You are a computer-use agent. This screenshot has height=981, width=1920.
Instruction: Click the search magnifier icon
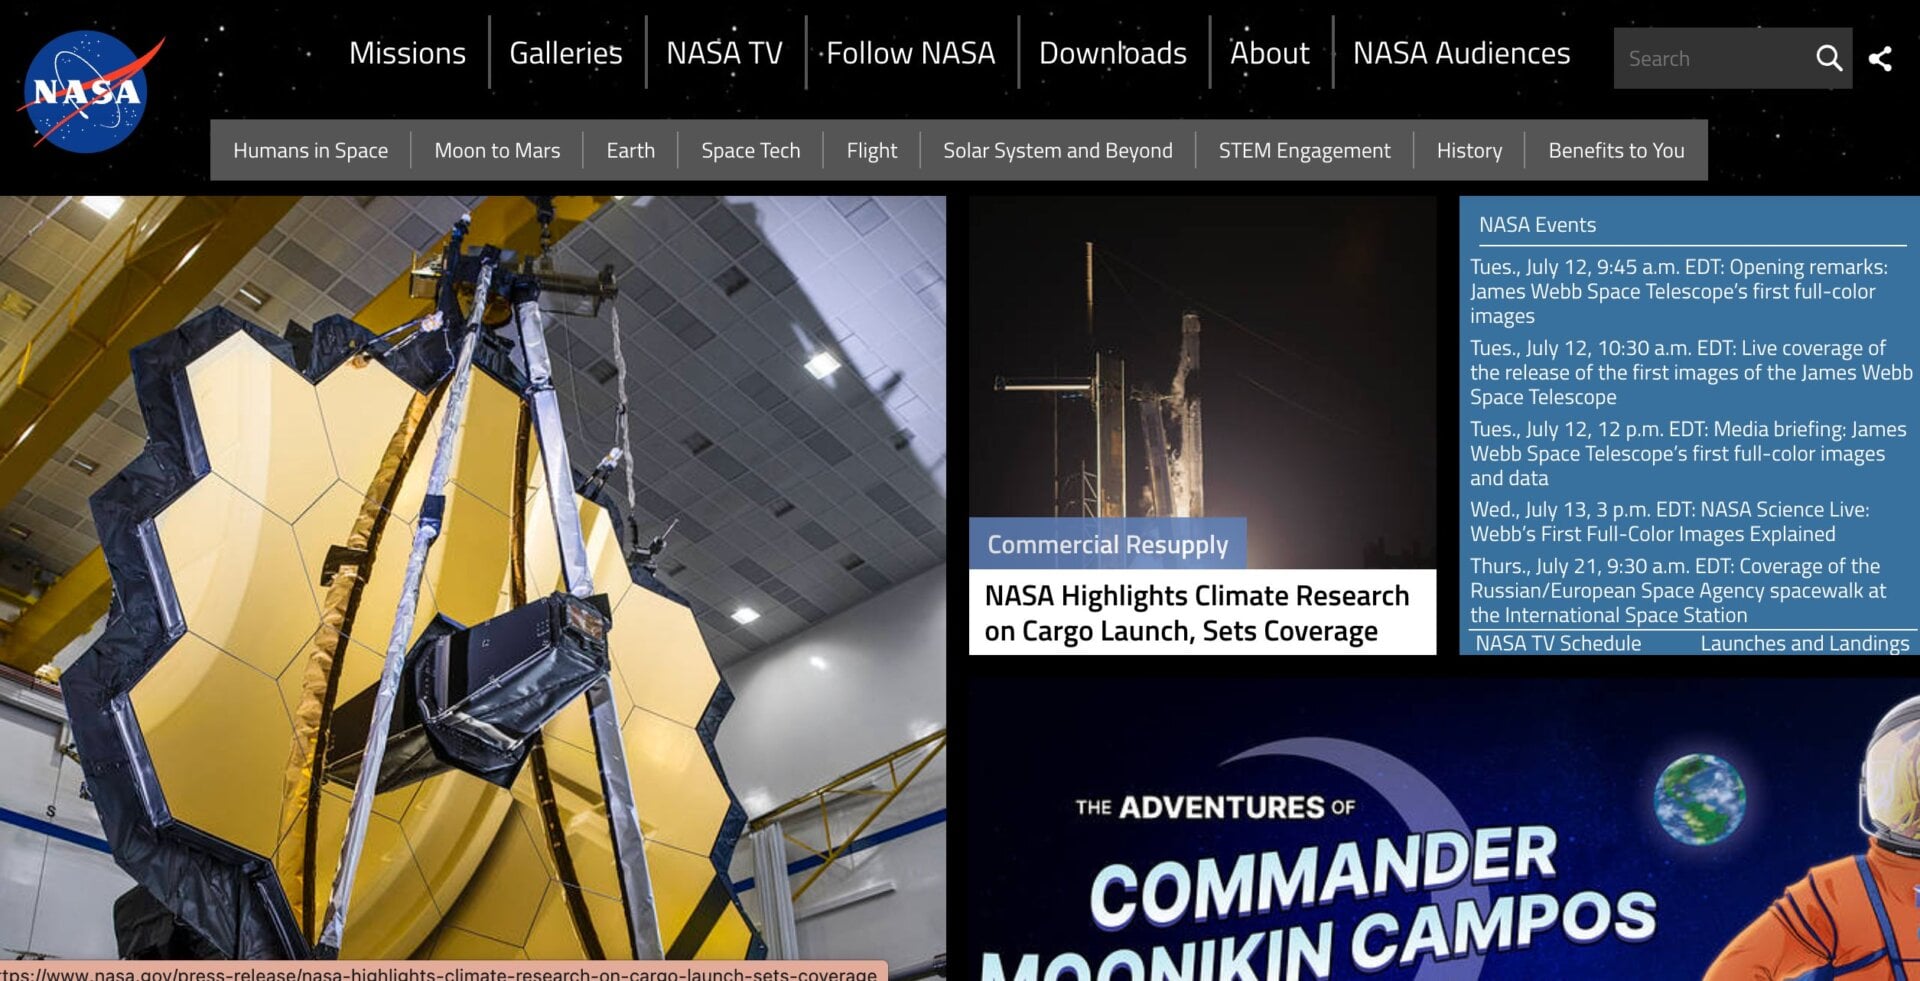point(1829,58)
